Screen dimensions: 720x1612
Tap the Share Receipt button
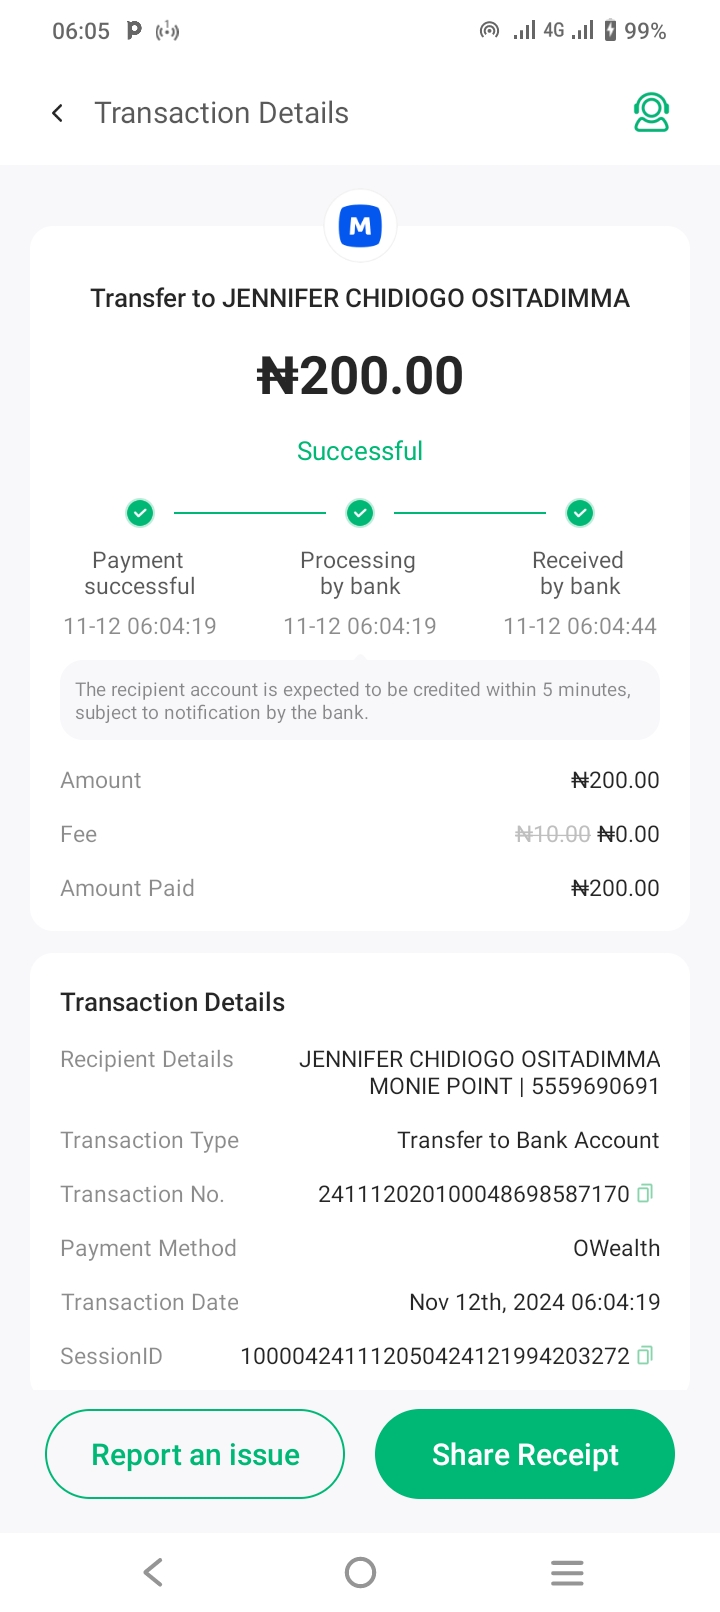click(525, 1454)
